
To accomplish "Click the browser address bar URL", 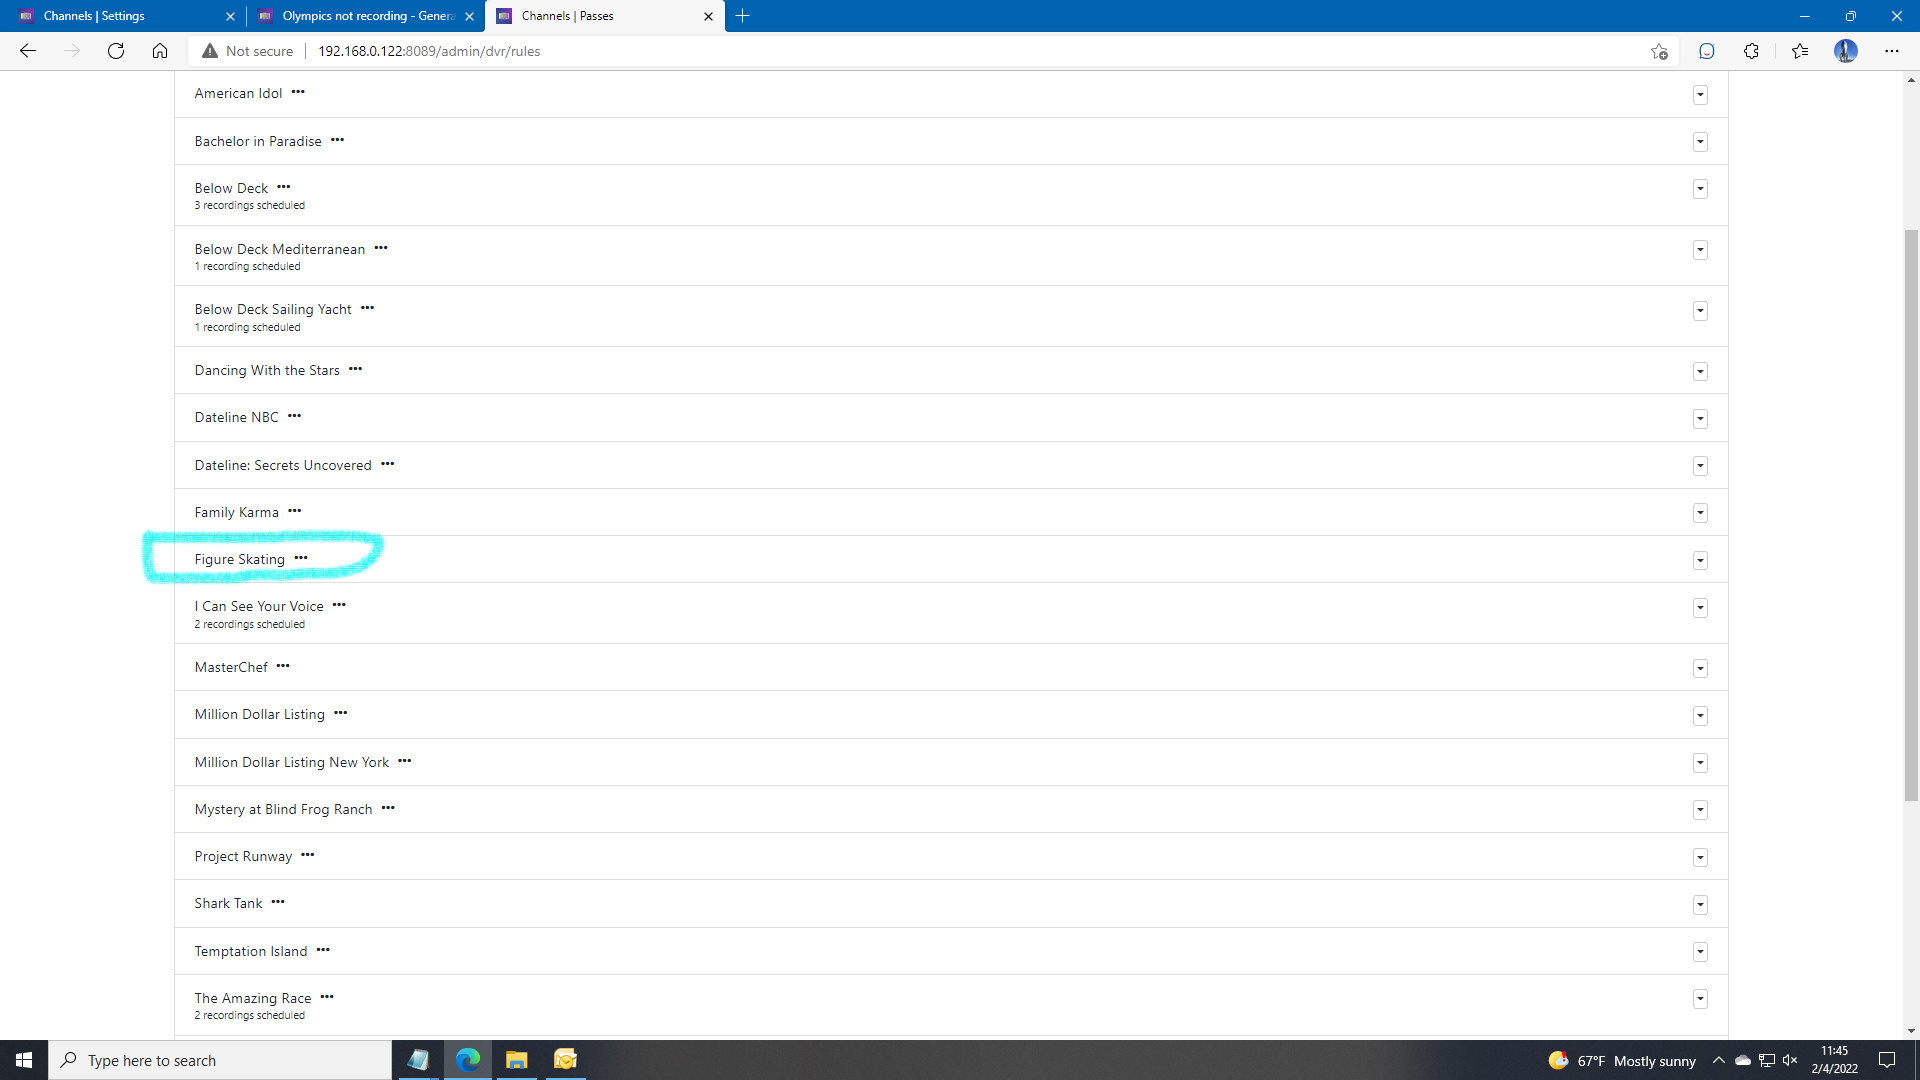I will [429, 51].
